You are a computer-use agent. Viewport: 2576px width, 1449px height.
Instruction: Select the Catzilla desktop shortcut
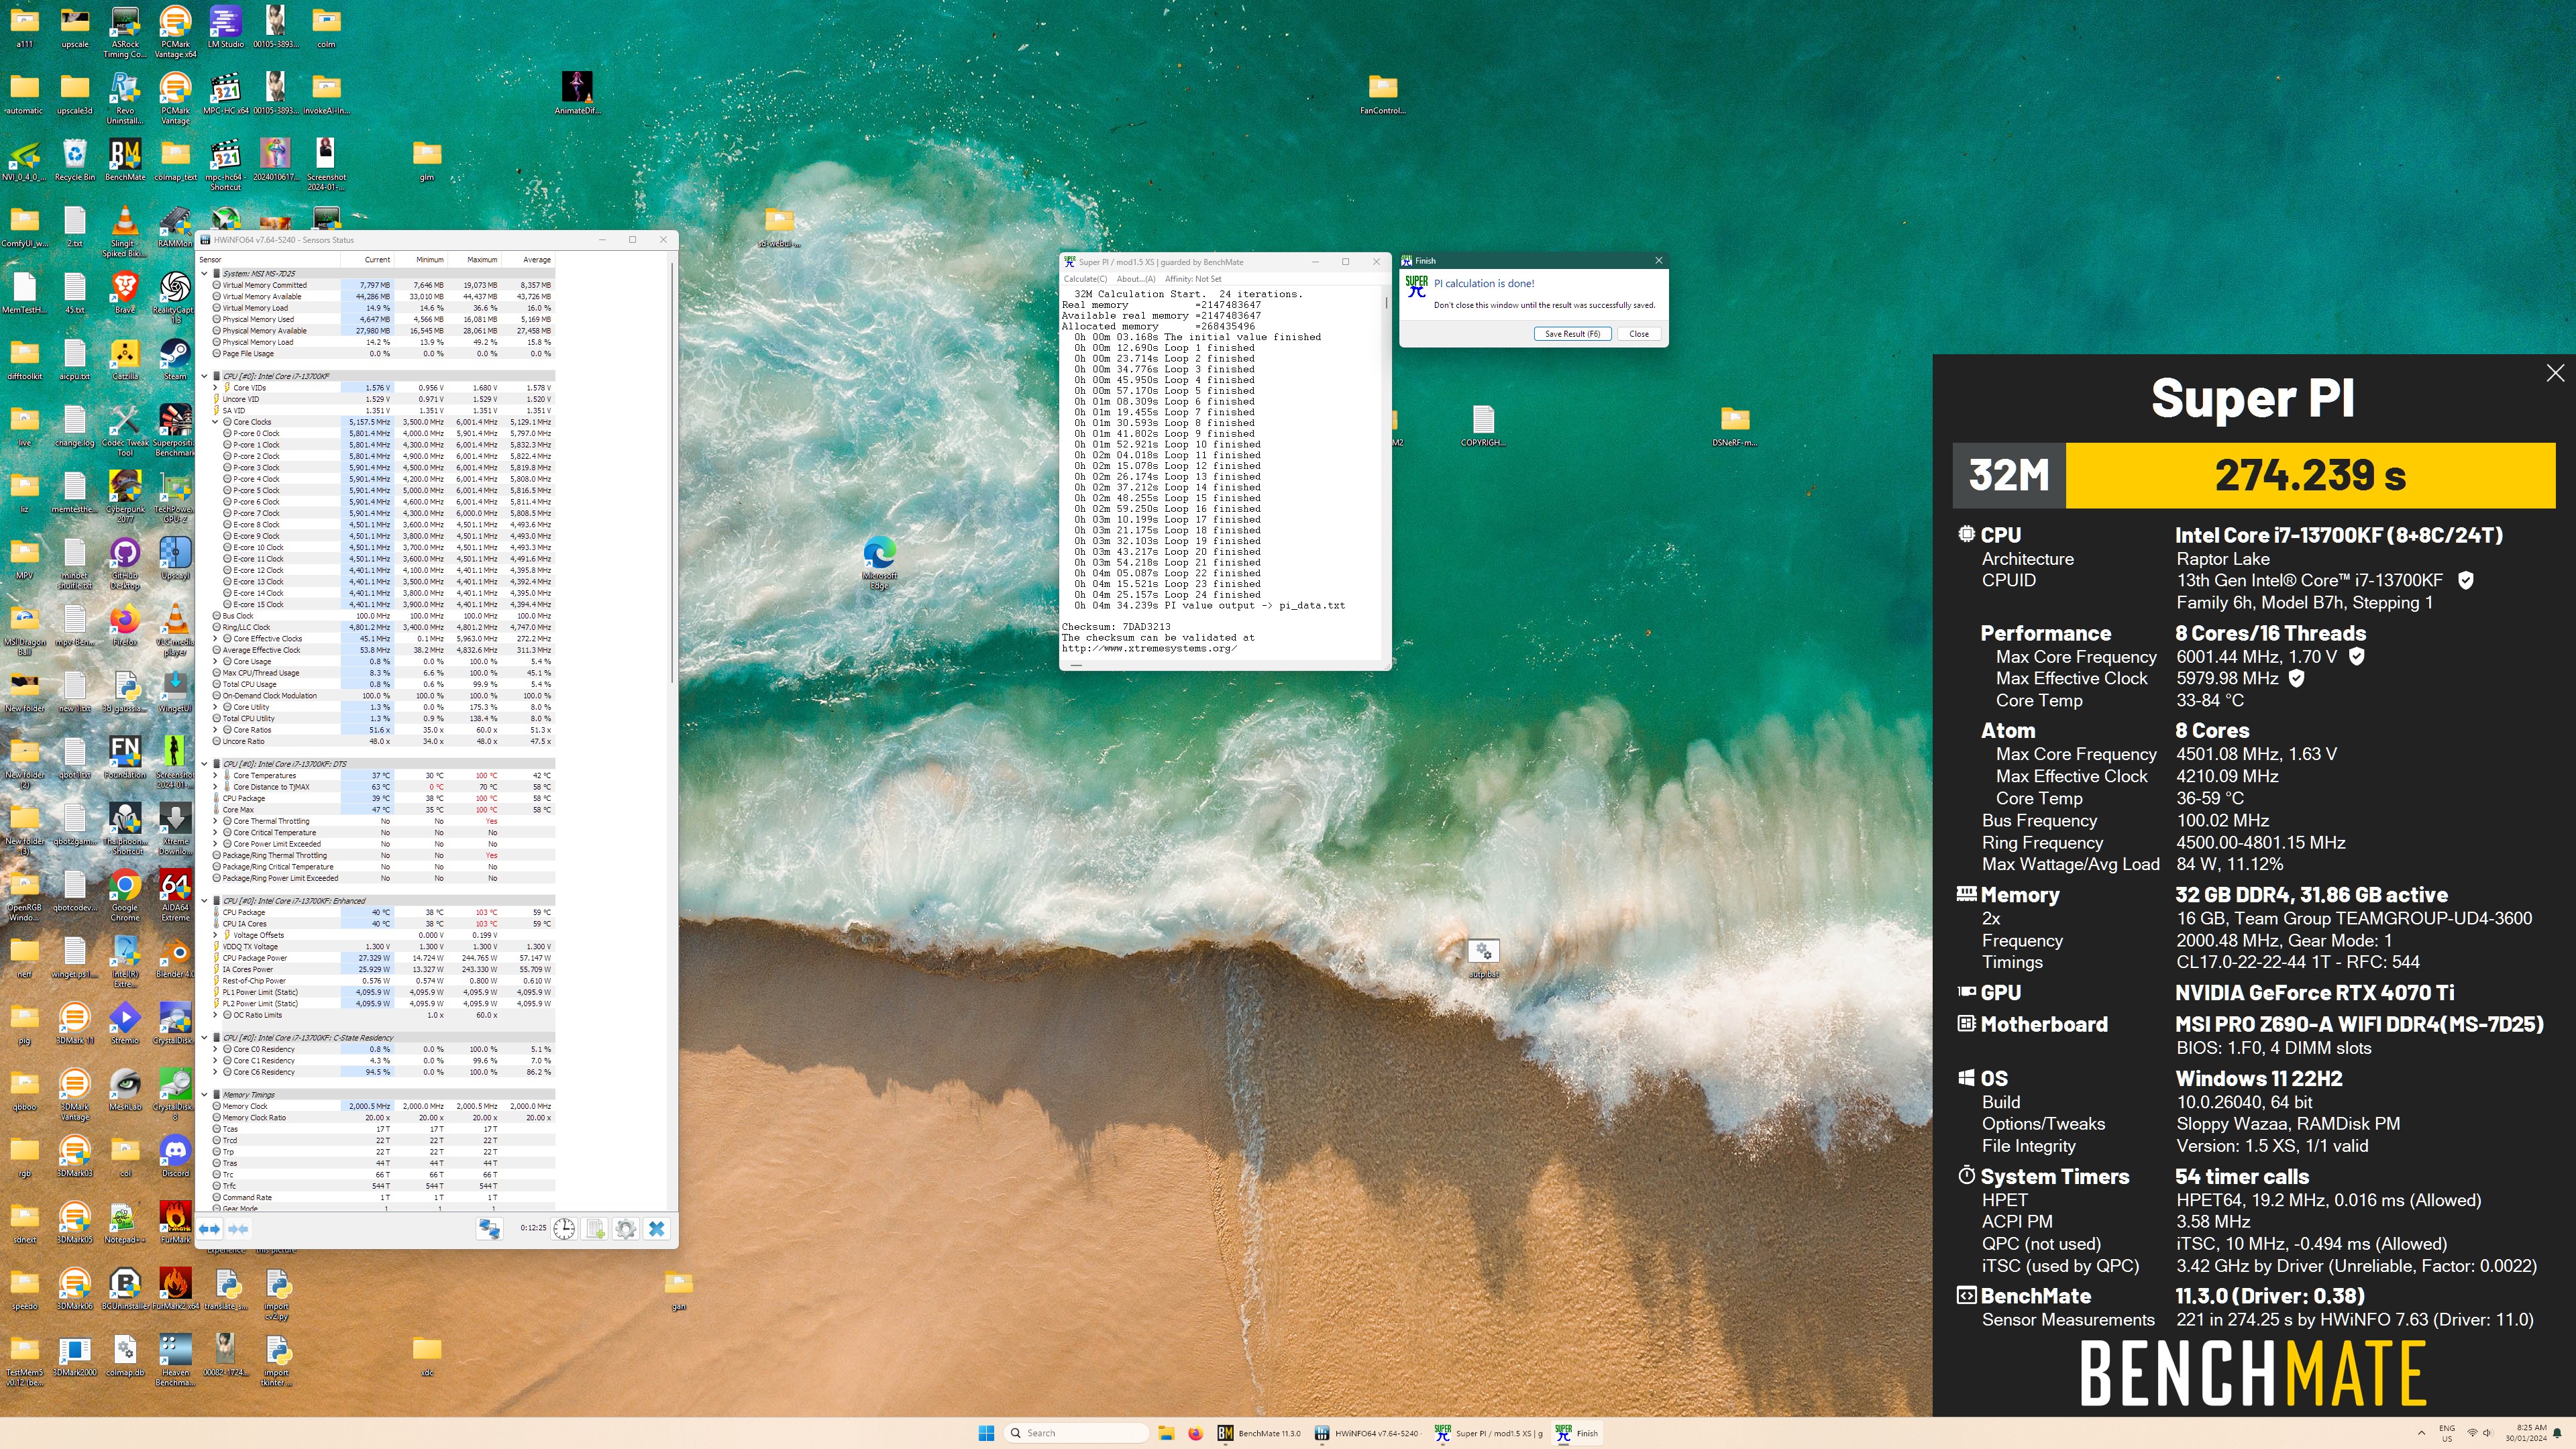click(125, 359)
